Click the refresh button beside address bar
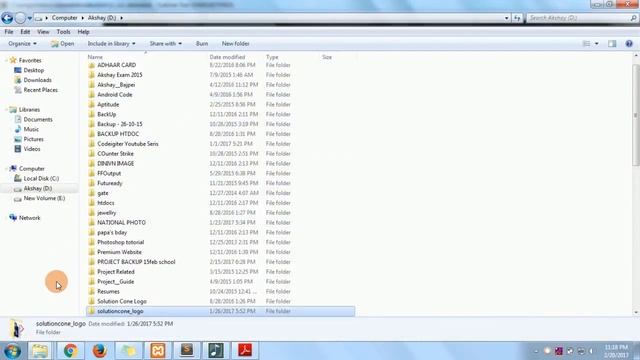640x360 pixels. (517, 18)
